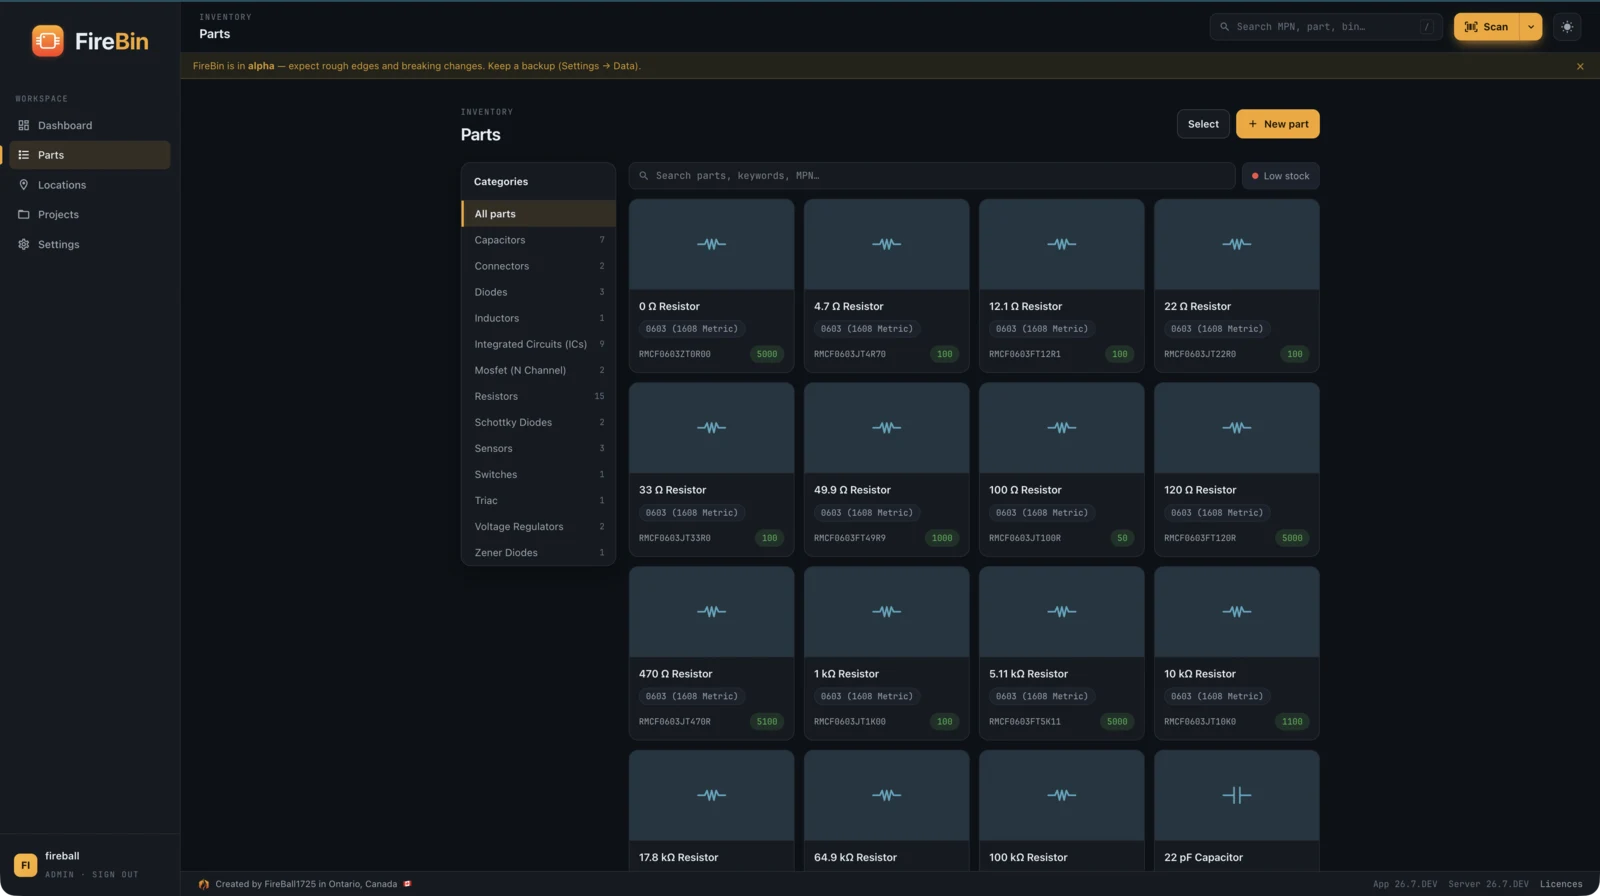Dismiss the alpha warning banner

point(1580,66)
